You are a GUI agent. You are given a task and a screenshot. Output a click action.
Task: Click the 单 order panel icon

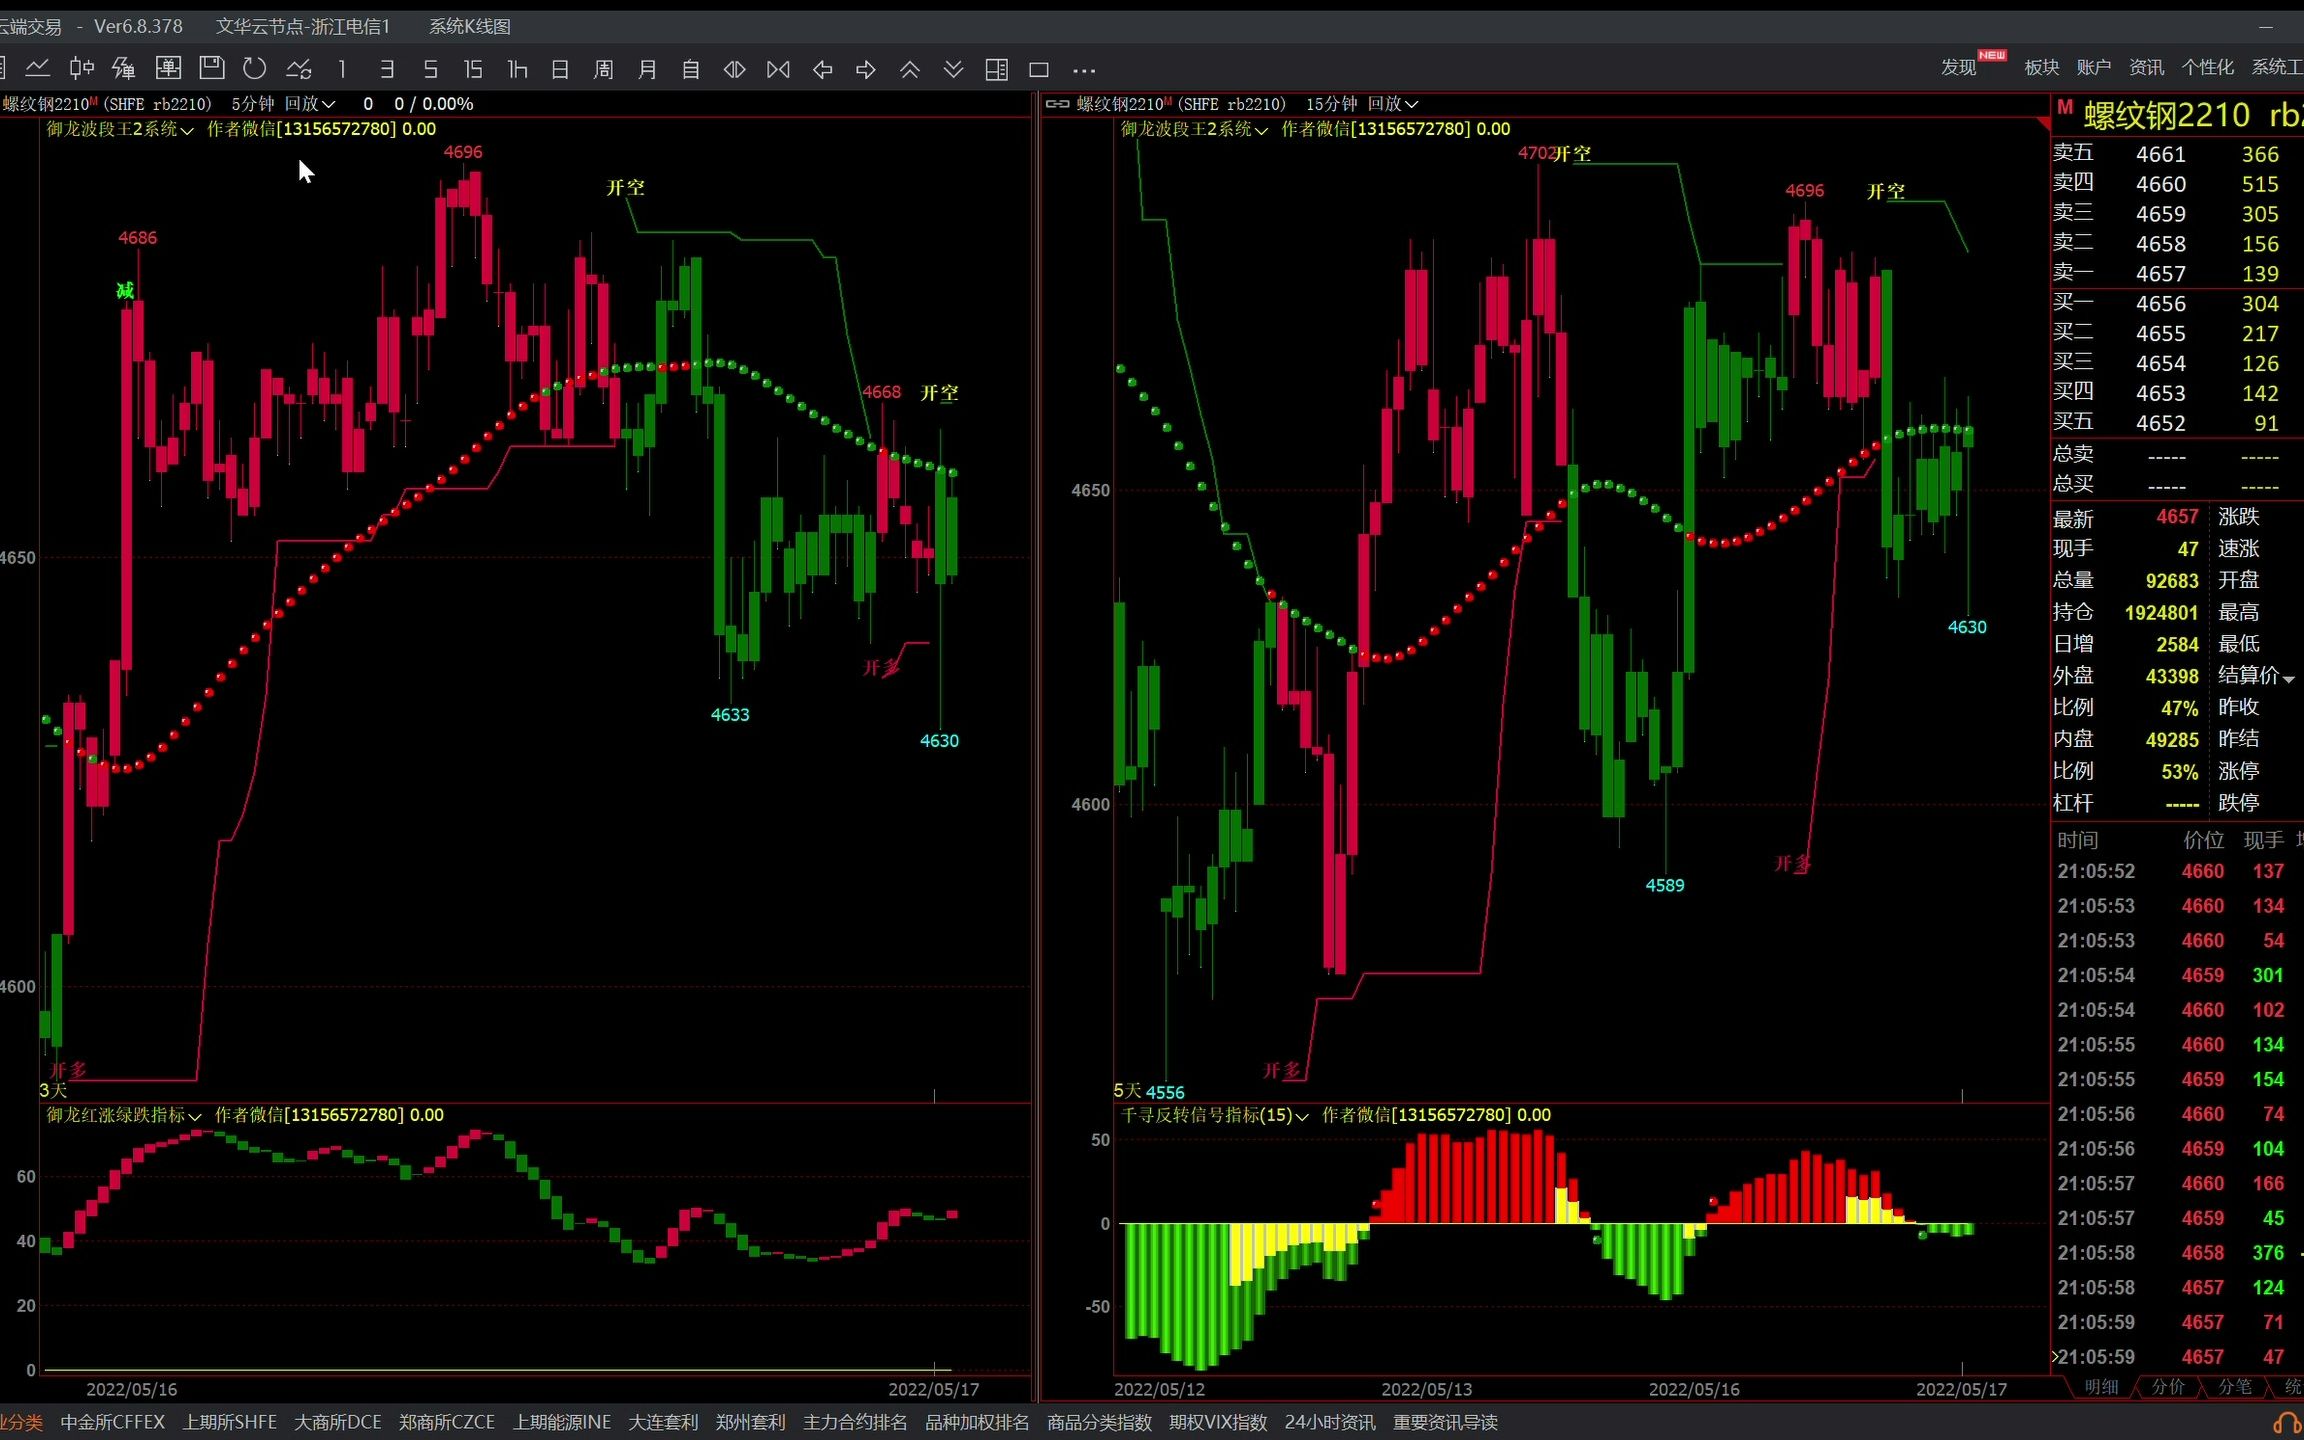point(168,69)
